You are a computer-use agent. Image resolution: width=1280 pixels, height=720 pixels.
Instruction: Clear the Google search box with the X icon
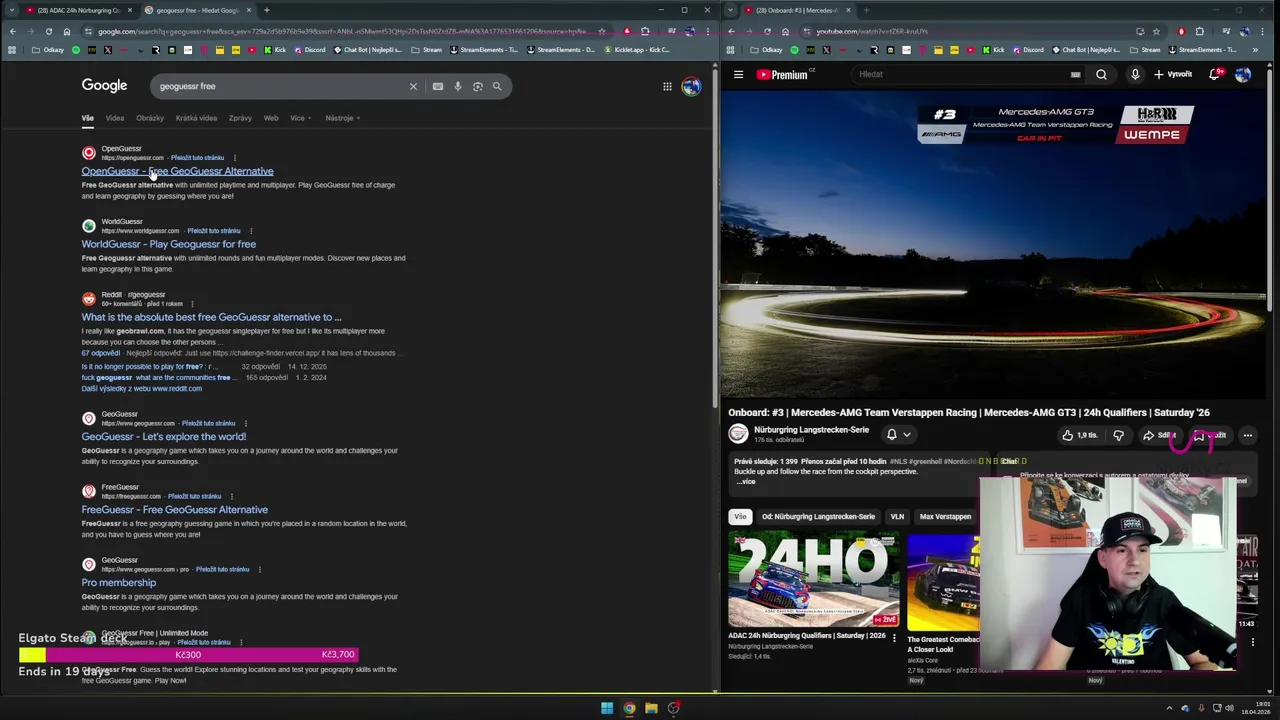point(413,86)
